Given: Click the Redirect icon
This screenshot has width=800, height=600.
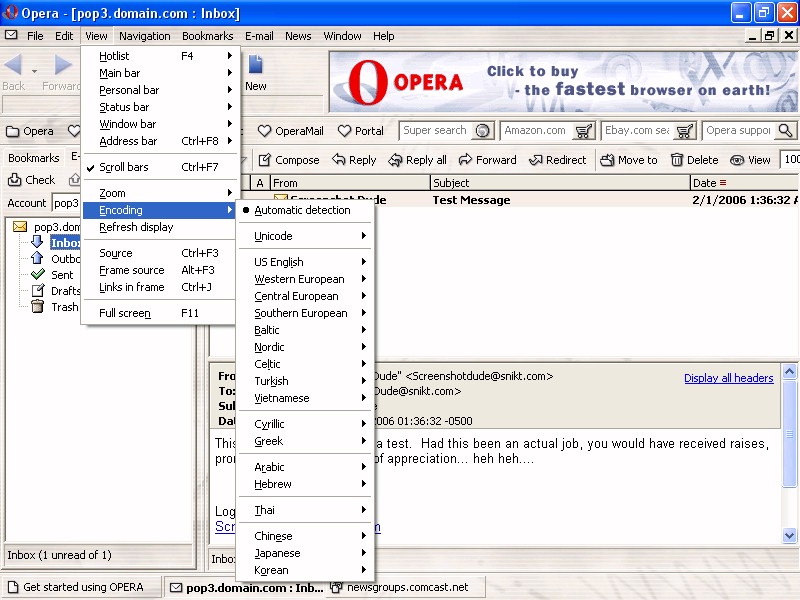Looking at the screenshot, I should tap(535, 160).
